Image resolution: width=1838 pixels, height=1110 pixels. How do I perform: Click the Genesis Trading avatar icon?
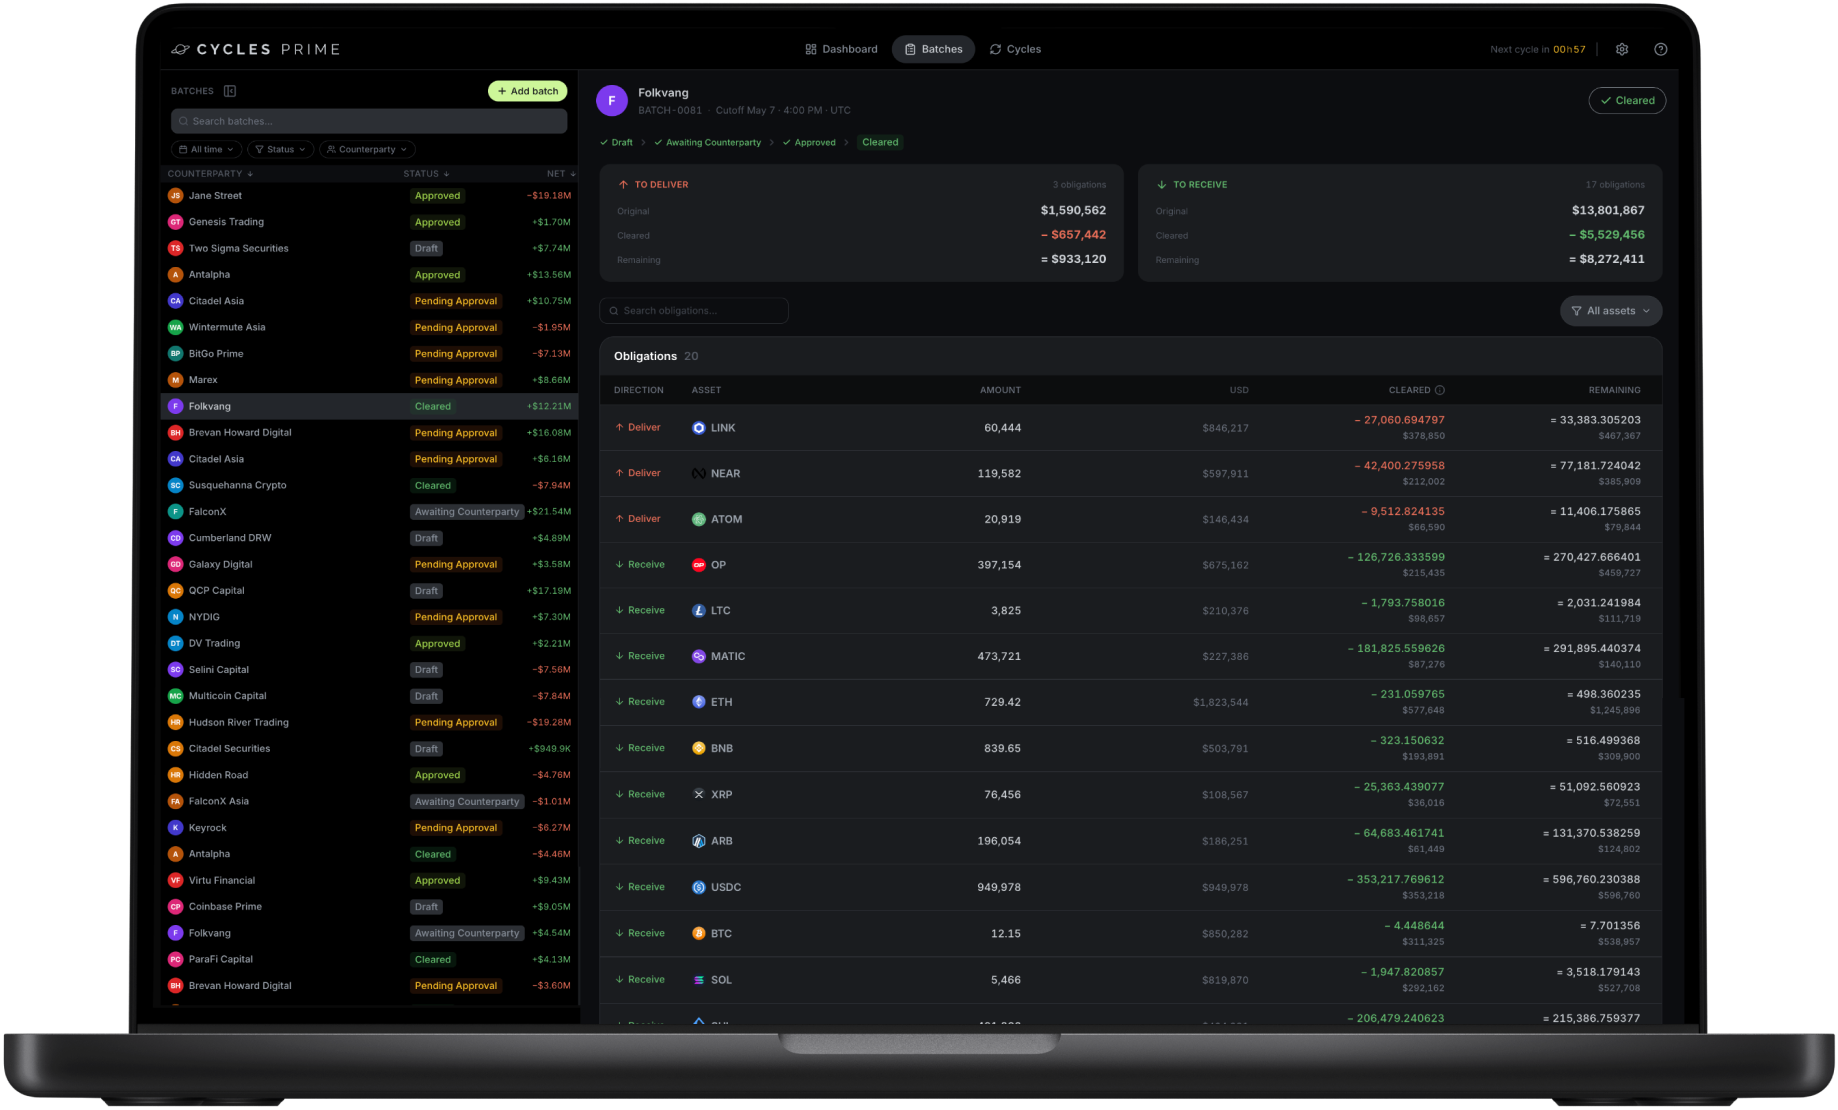[175, 222]
